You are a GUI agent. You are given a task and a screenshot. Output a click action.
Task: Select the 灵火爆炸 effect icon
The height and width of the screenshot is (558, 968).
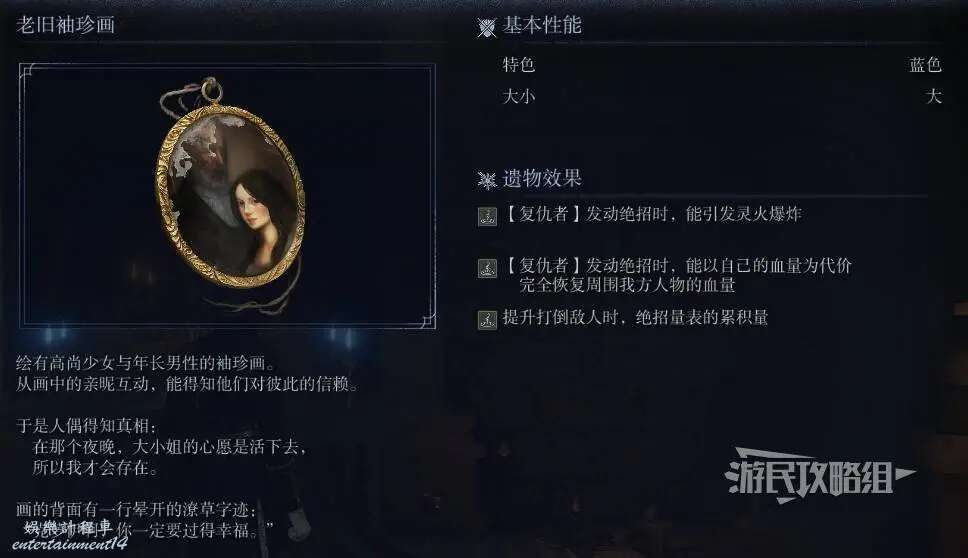[x=488, y=216]
